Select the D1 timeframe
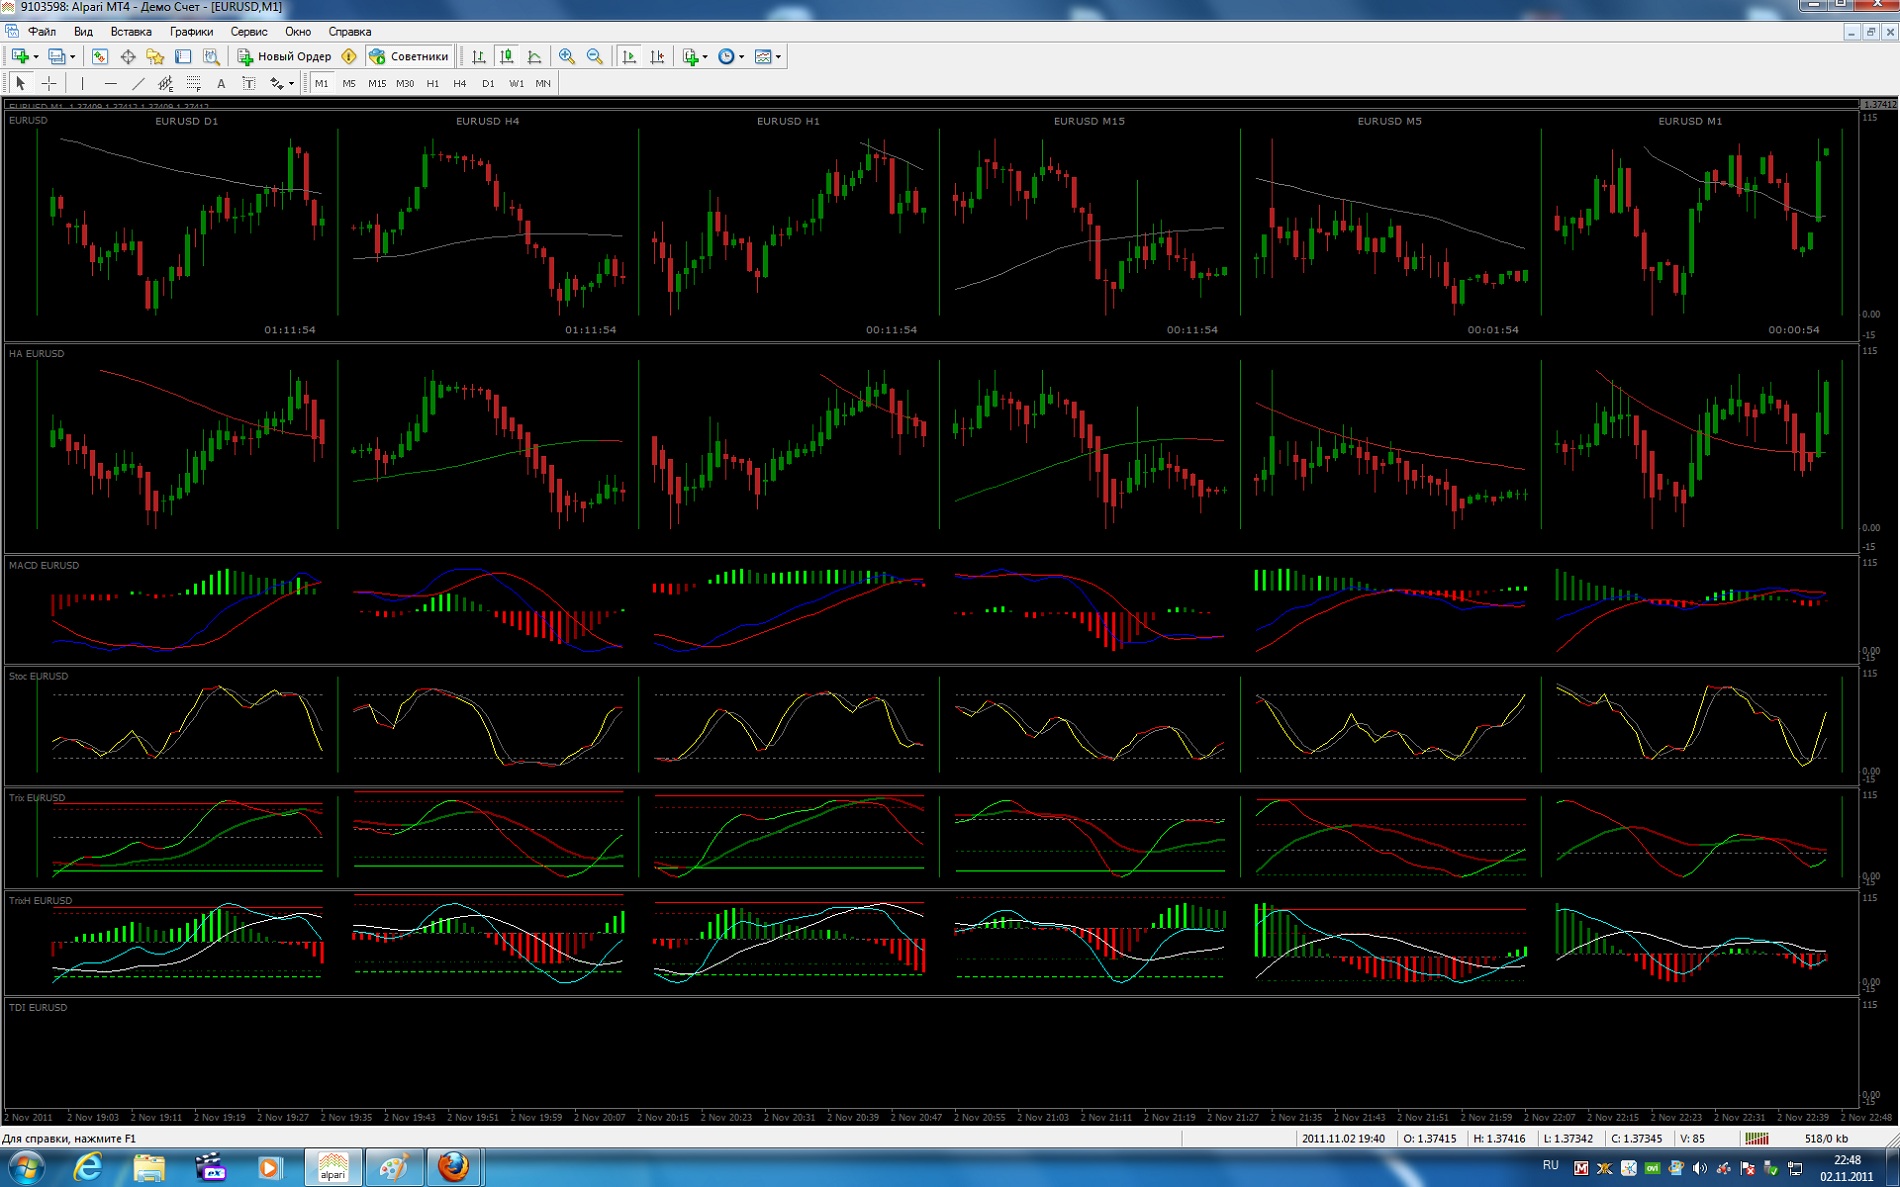1900x1187 pixels. 488,84
